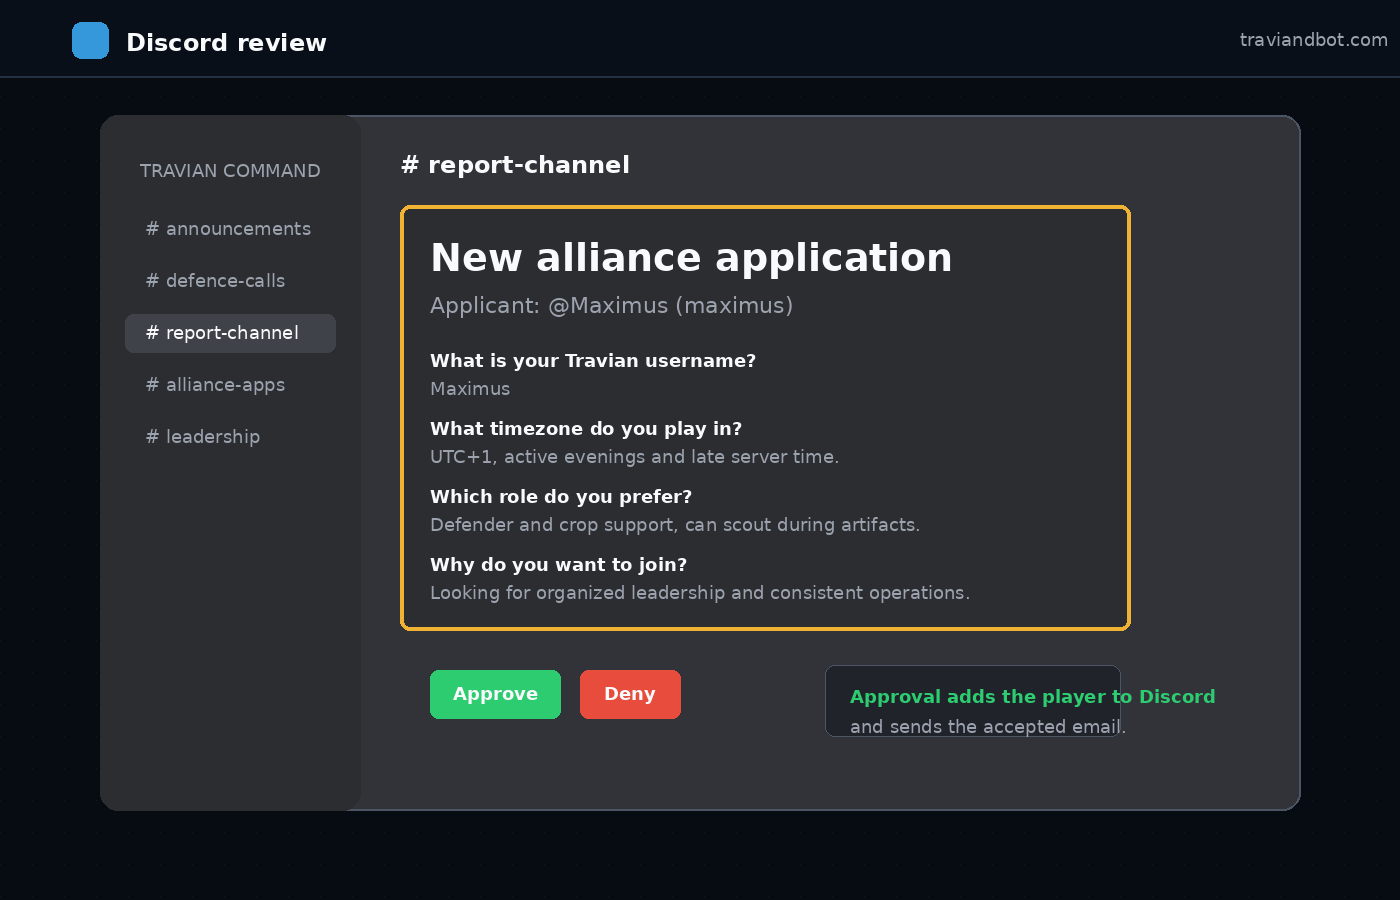The height and width of the screenshot is (900, 1400).
Task: Click the TRAVIAN COMMAND server heading
Action: click(230, 171)
